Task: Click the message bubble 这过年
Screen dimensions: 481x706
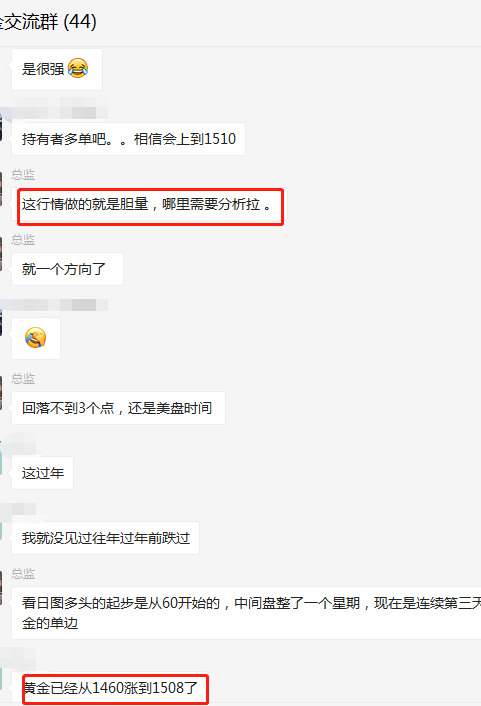Action: coord(43,473)
